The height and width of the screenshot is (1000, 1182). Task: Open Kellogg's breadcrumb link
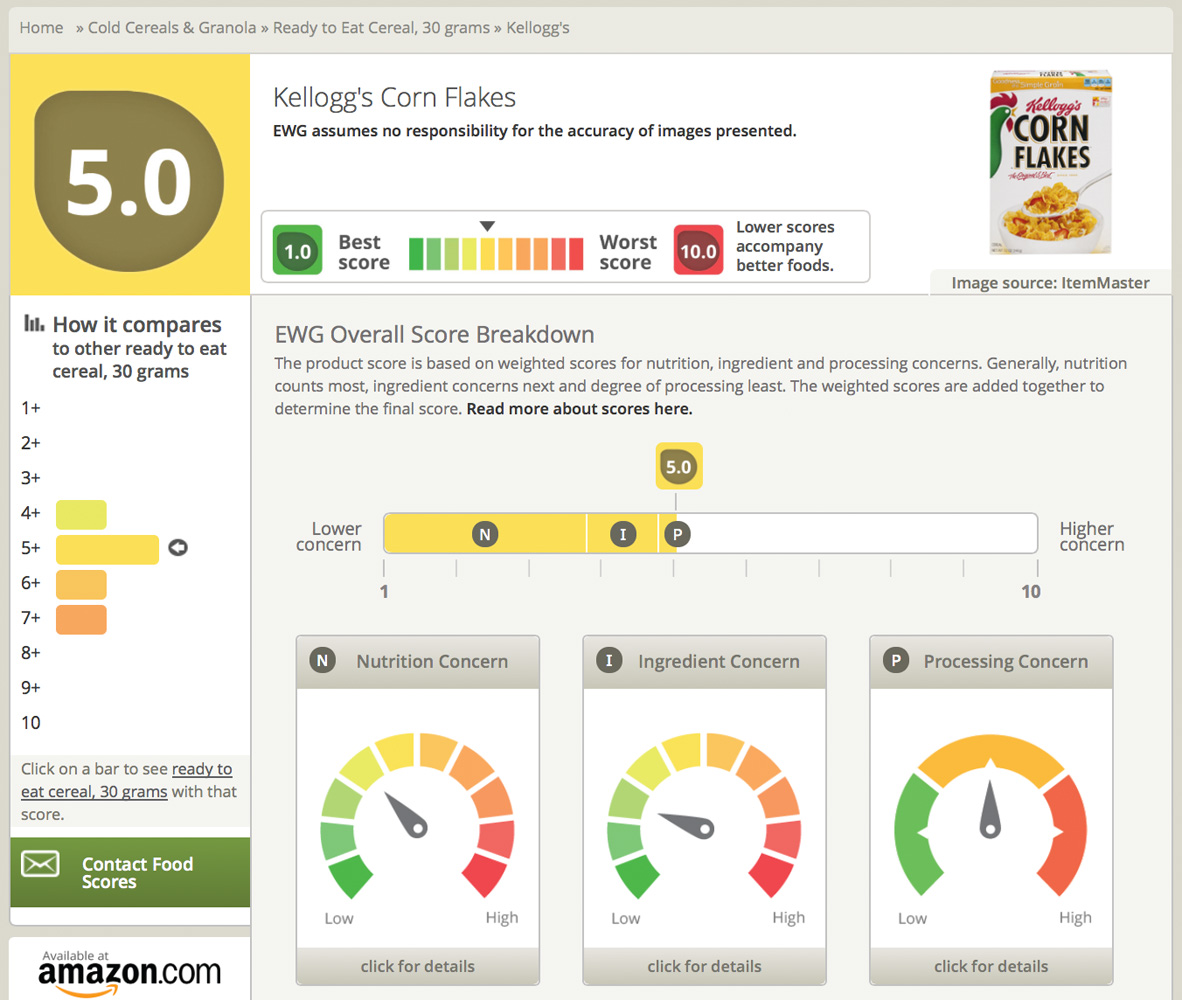point(537,28)
